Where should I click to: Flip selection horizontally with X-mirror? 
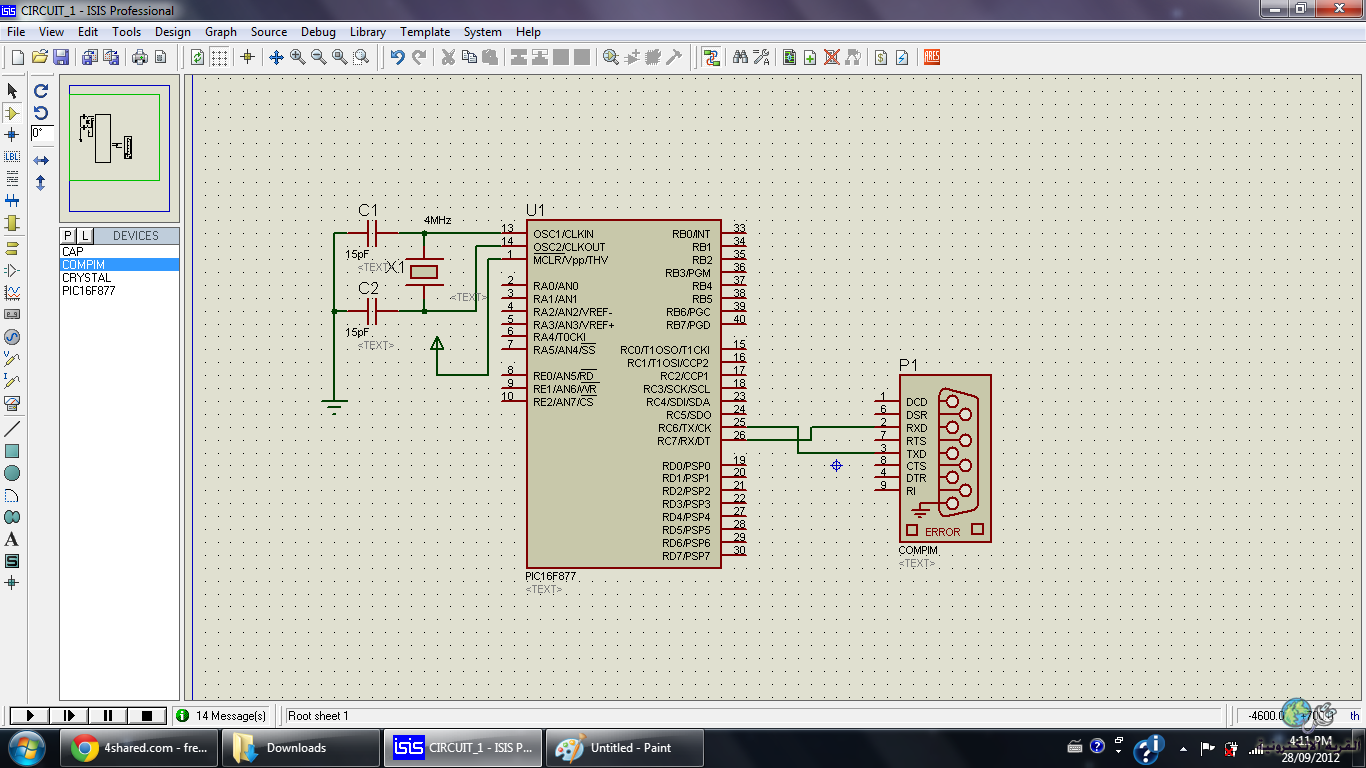pos(41,160)
